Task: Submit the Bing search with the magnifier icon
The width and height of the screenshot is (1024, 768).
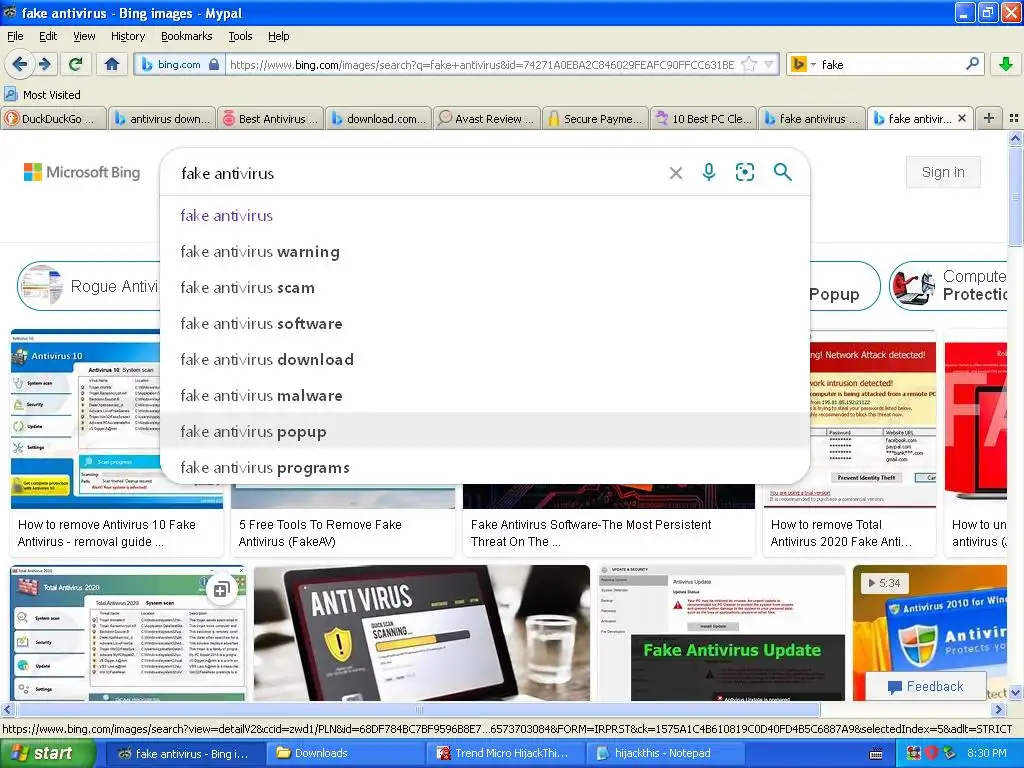Action: 782,172
